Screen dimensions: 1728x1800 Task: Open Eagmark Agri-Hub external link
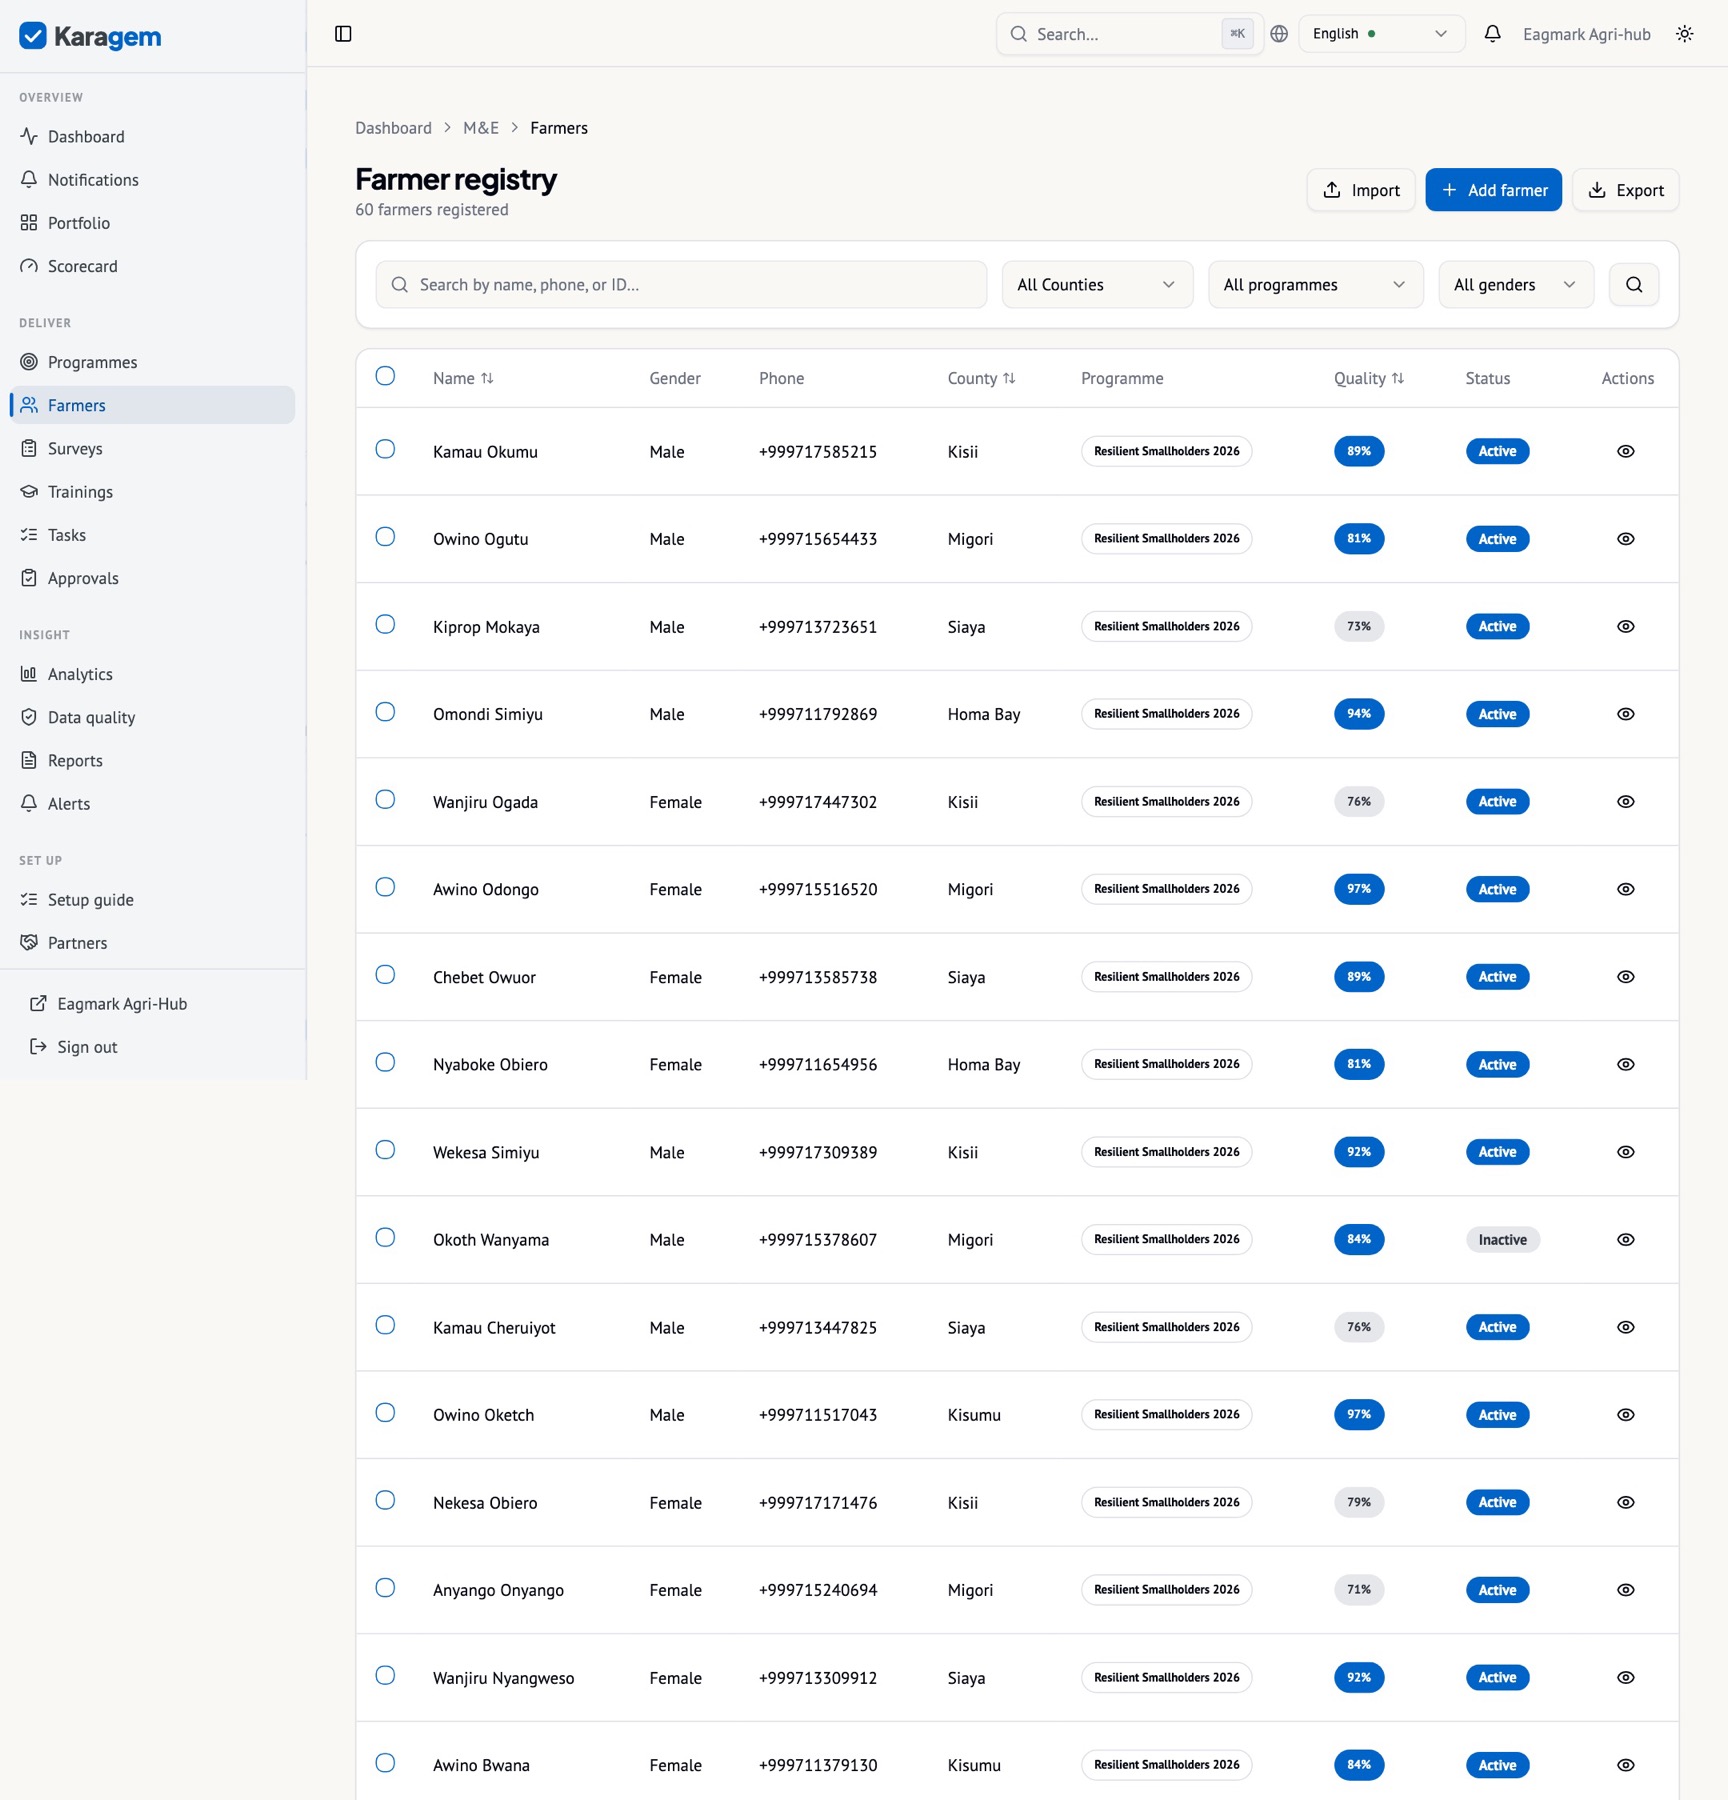pyautogui.click(x=152, y=1004)
